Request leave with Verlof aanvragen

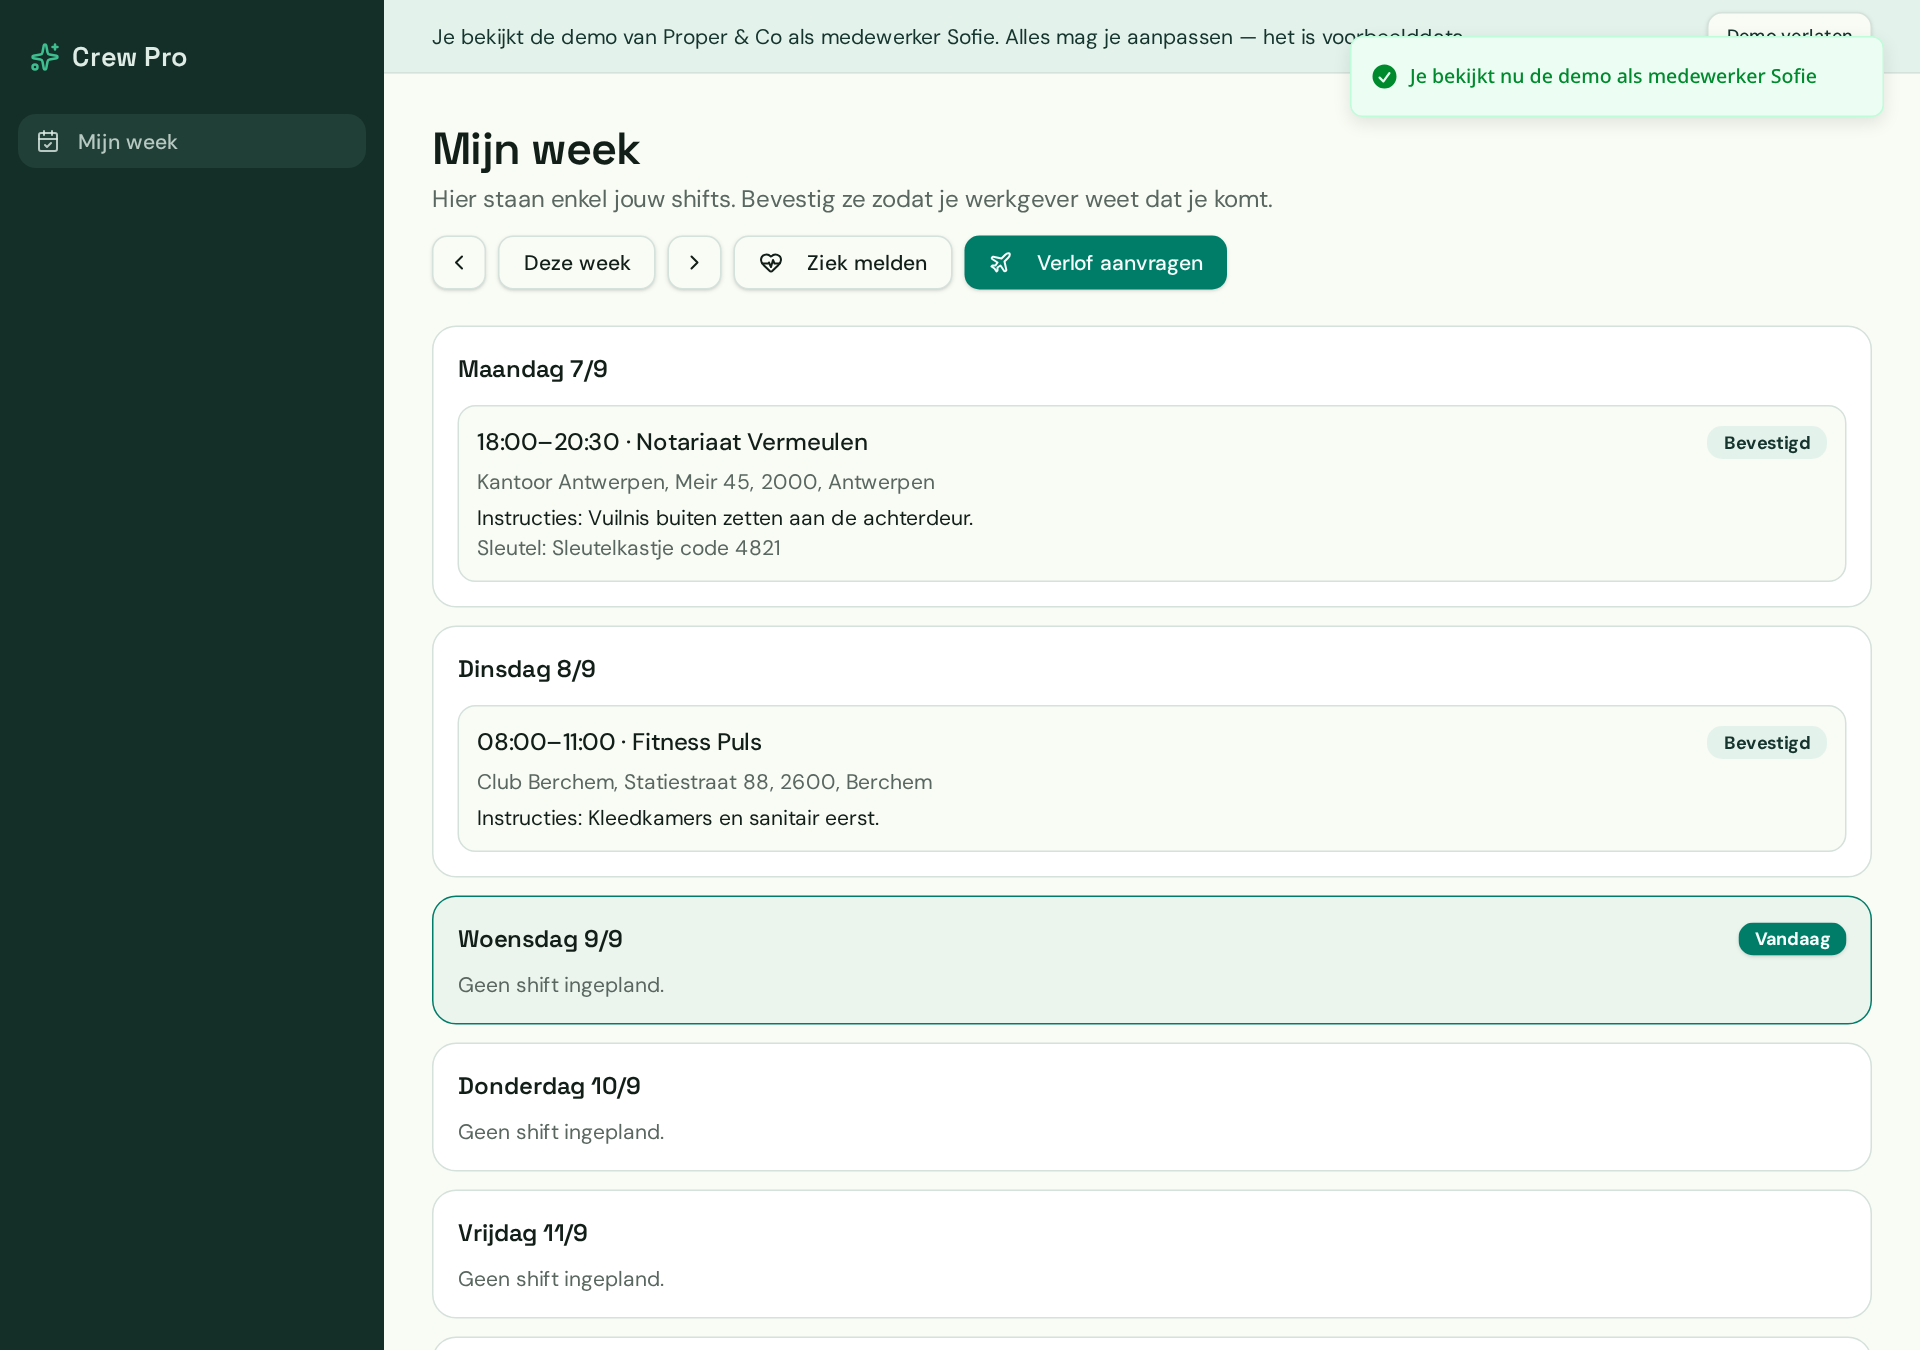[1095, 263]
